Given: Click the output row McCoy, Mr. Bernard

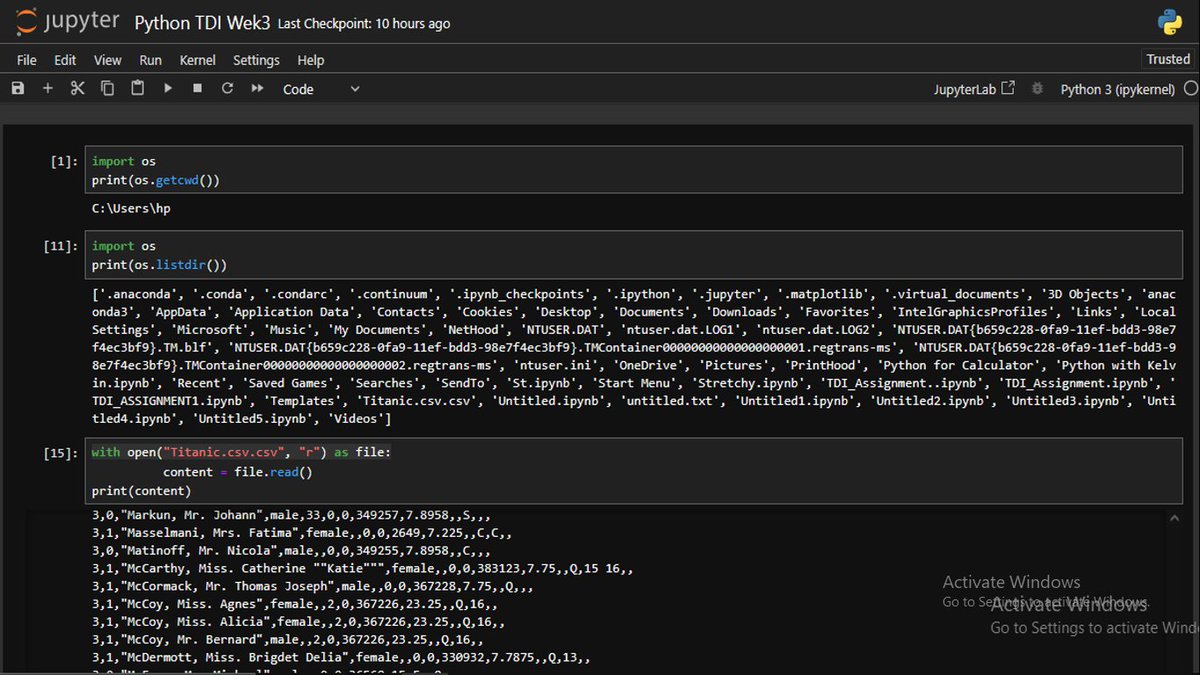Looking at the screenshot, I should click(x=288, y=639).
